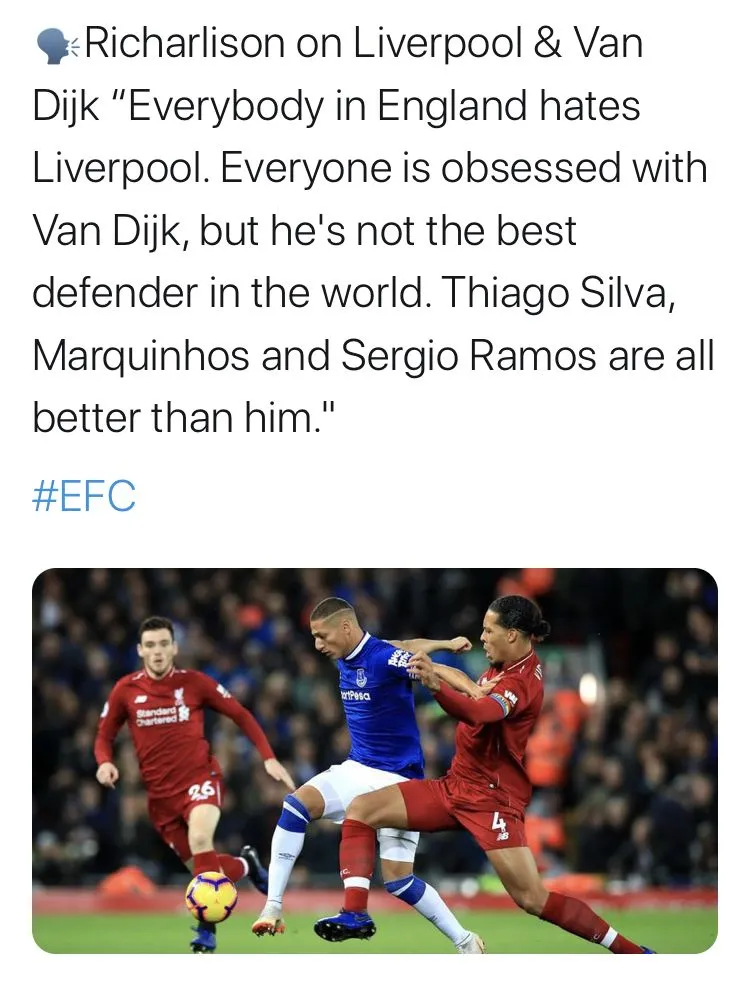
Task: Click number 26 on the red shorts
Action: coord(202,790)
